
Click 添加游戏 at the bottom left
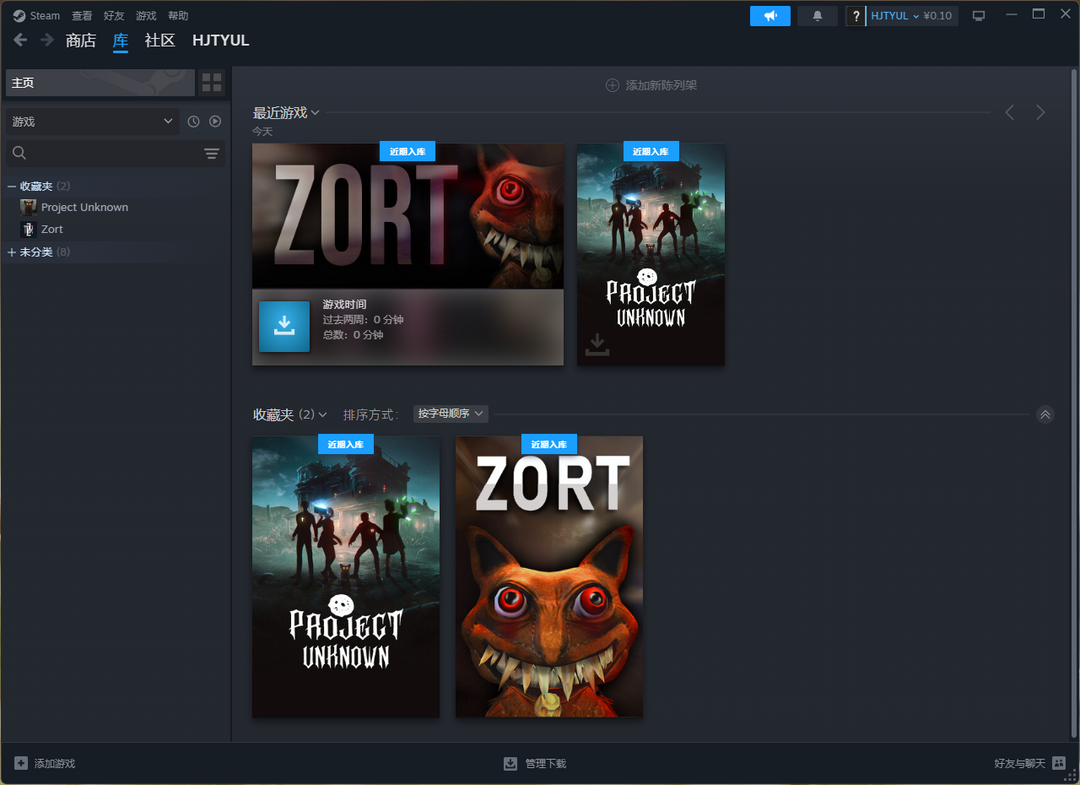45,764
